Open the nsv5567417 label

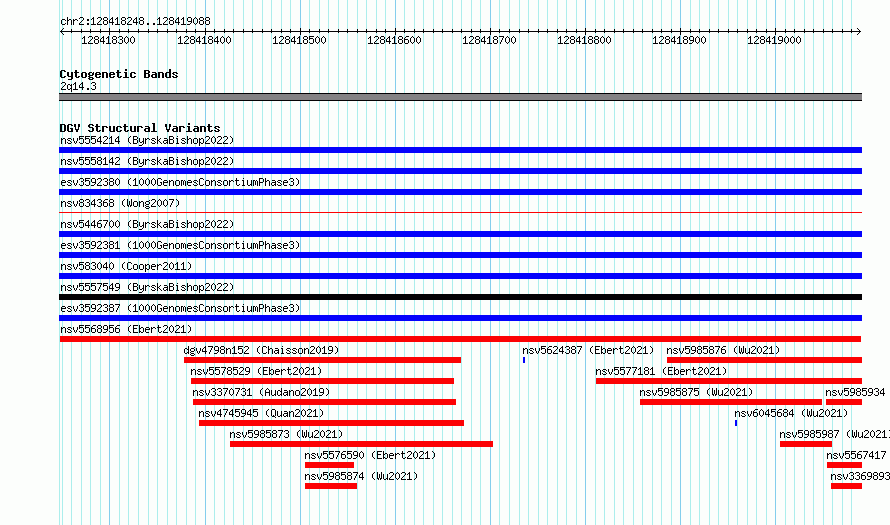click(856, 455)
